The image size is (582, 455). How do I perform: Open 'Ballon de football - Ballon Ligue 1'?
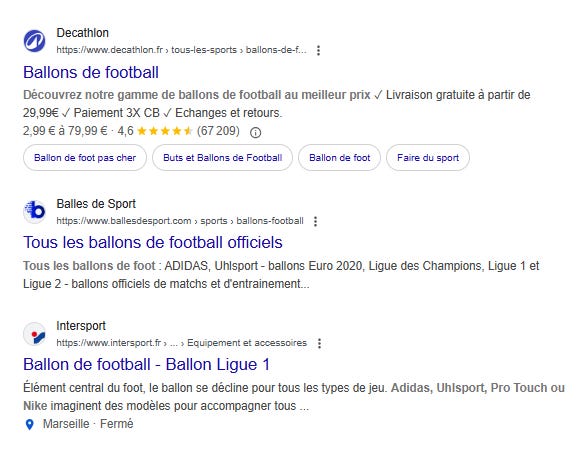point(146,364)
